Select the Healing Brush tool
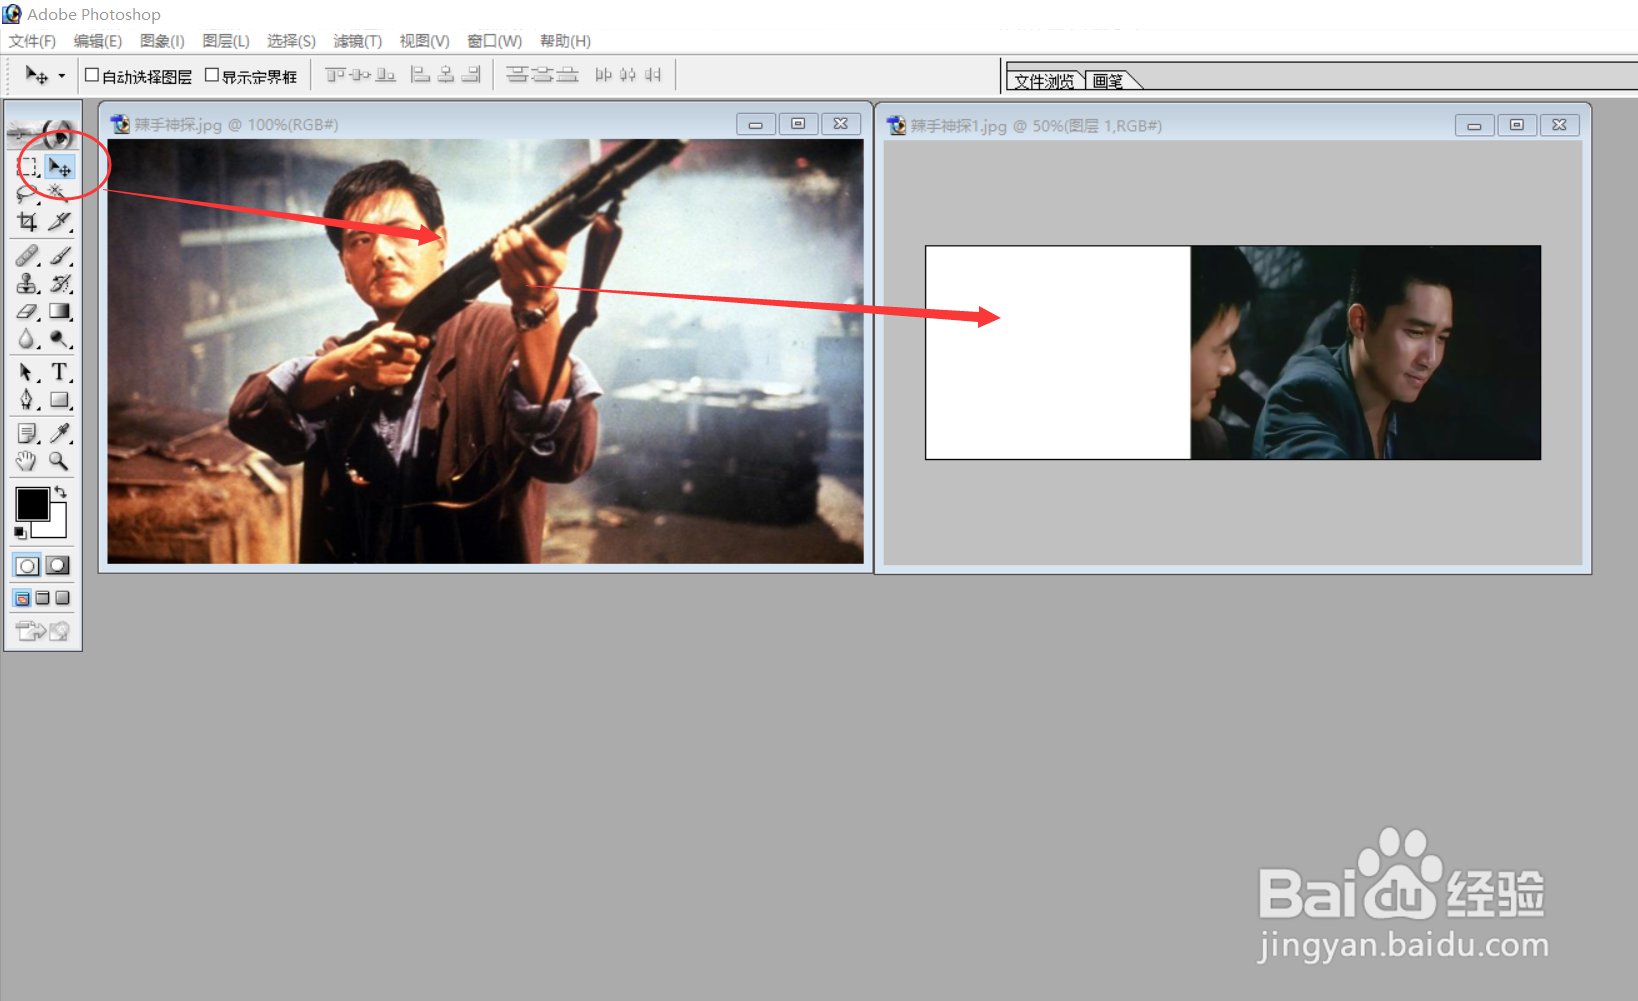The image size is (1638, 1001). coord(28,256)
